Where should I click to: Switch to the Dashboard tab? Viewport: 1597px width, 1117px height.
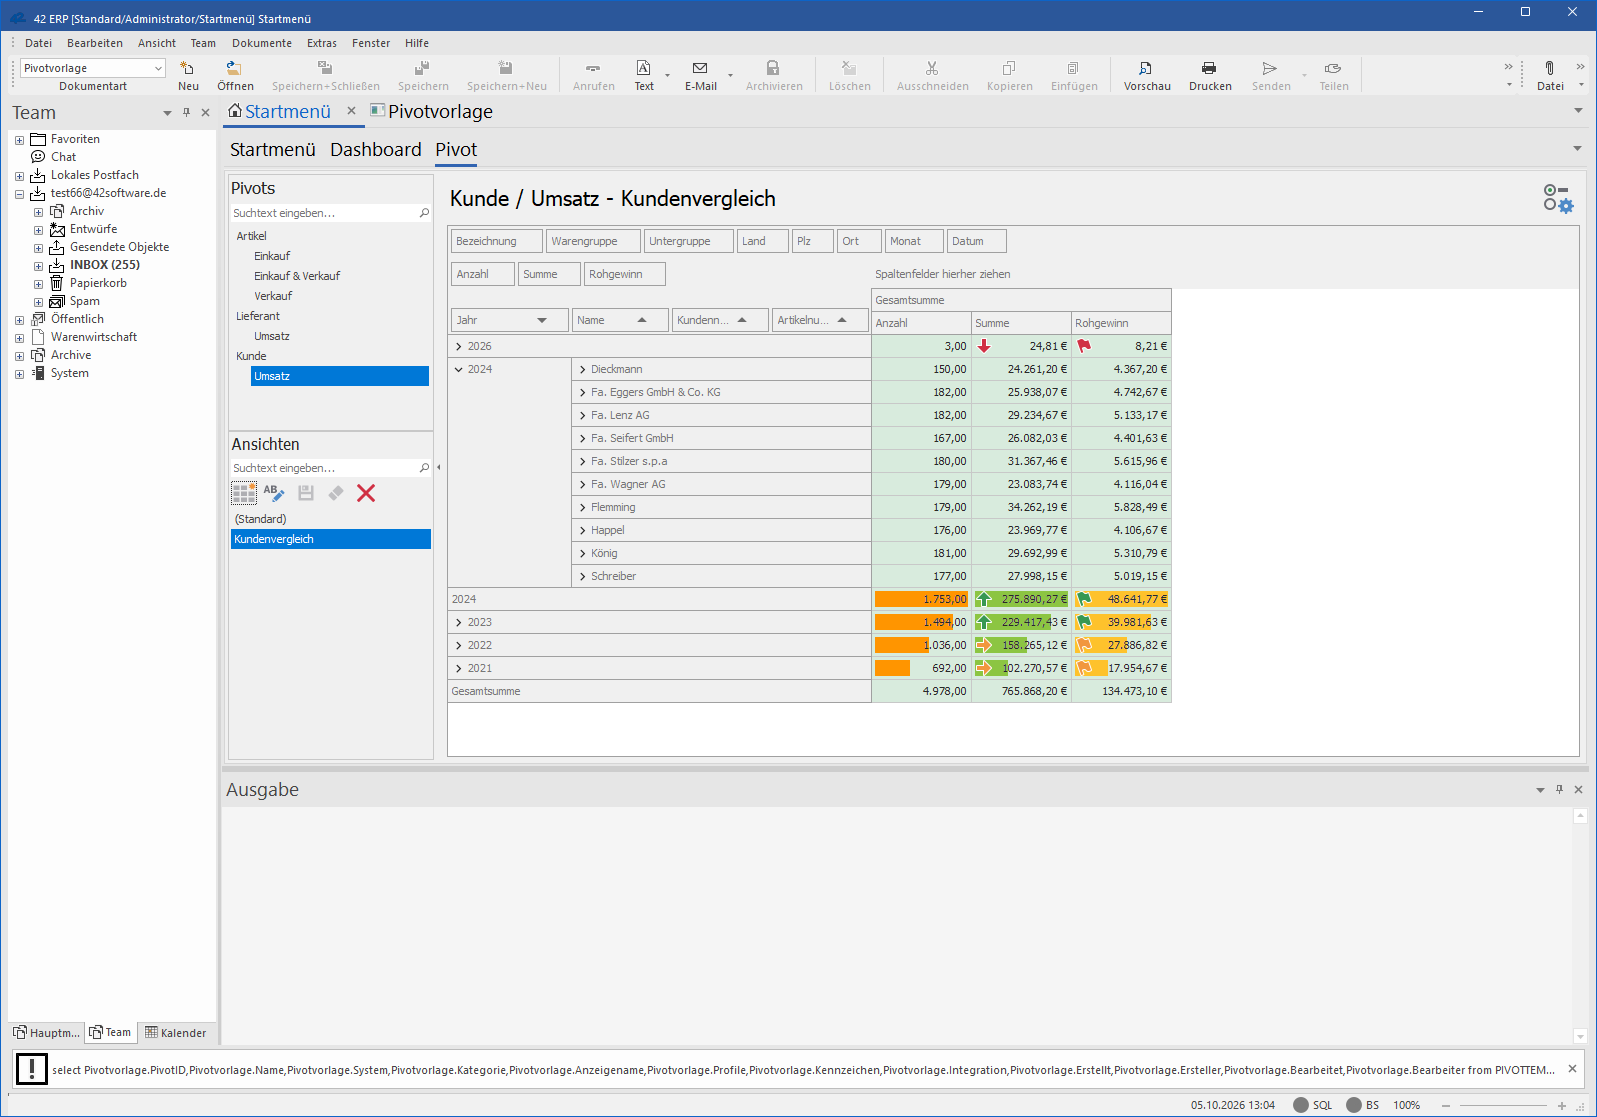(x=376, y=150)
